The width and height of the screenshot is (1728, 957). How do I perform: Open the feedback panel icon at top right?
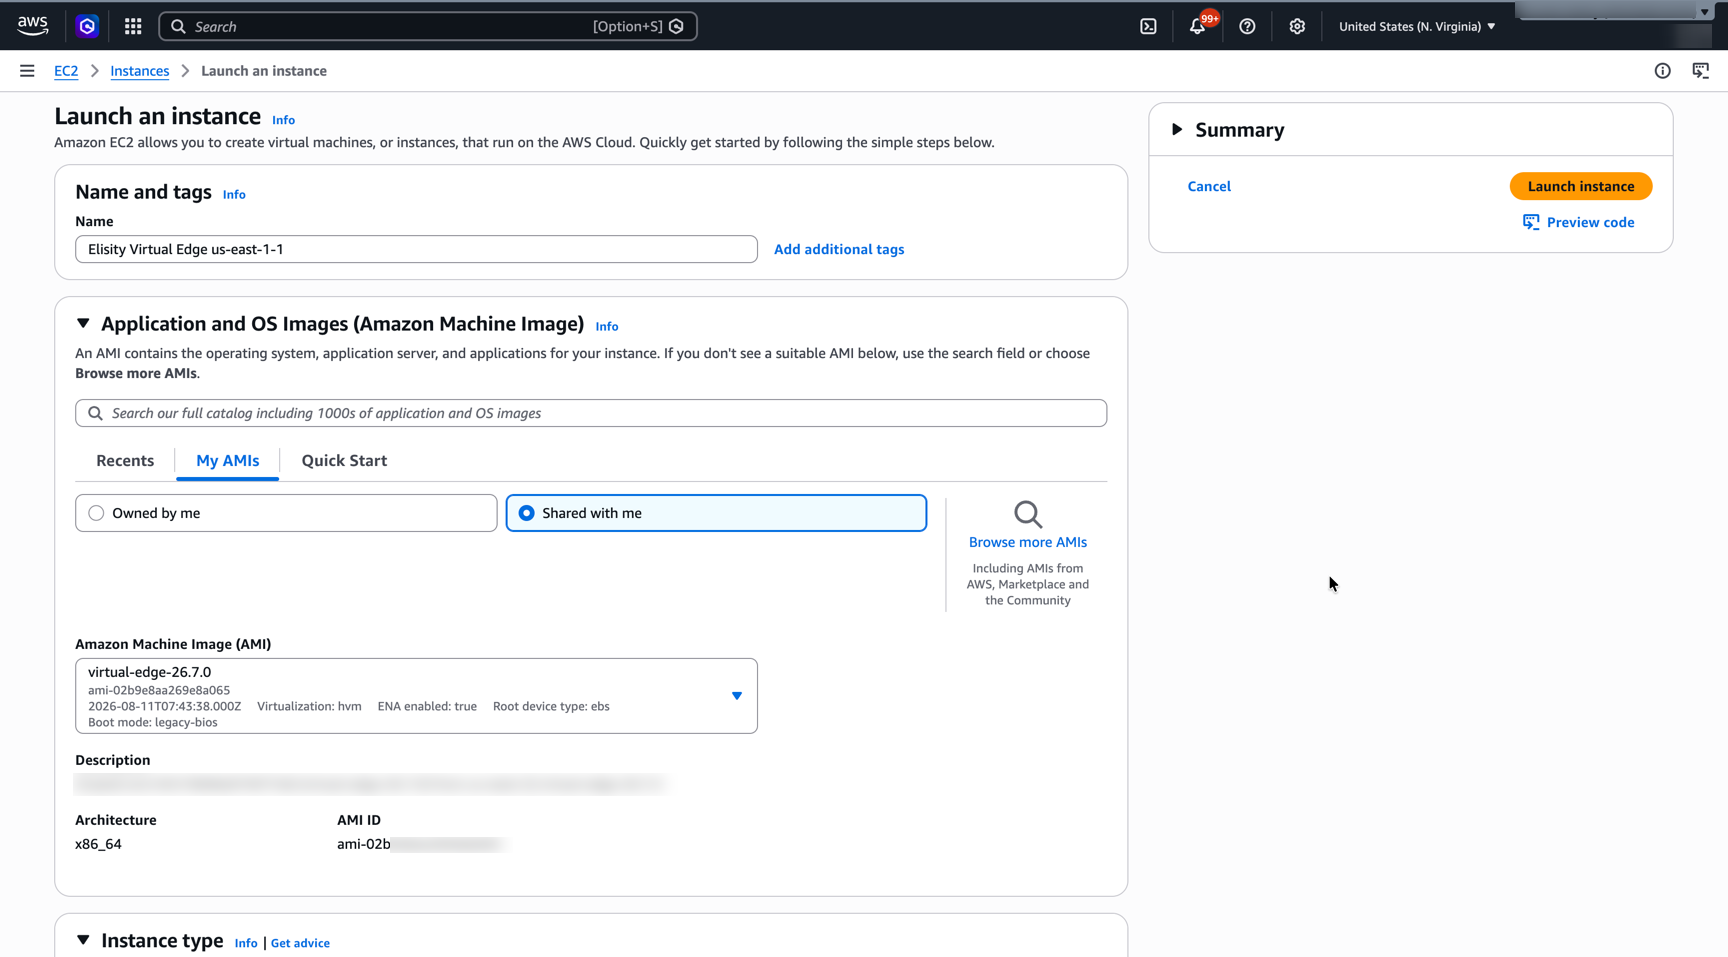click(x=1701, y=71)
